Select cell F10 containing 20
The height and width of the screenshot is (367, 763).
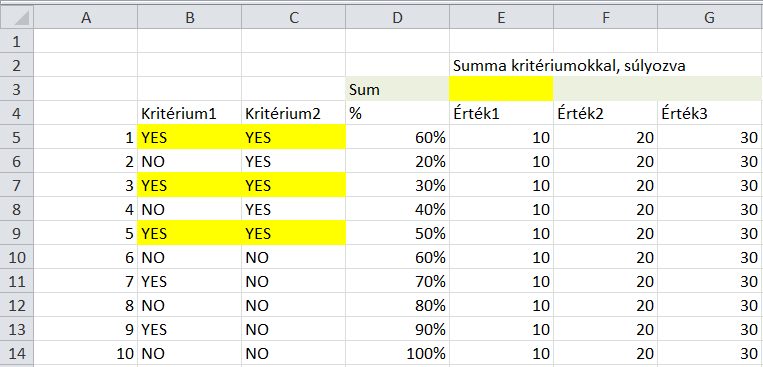click(x=605, y=257)
